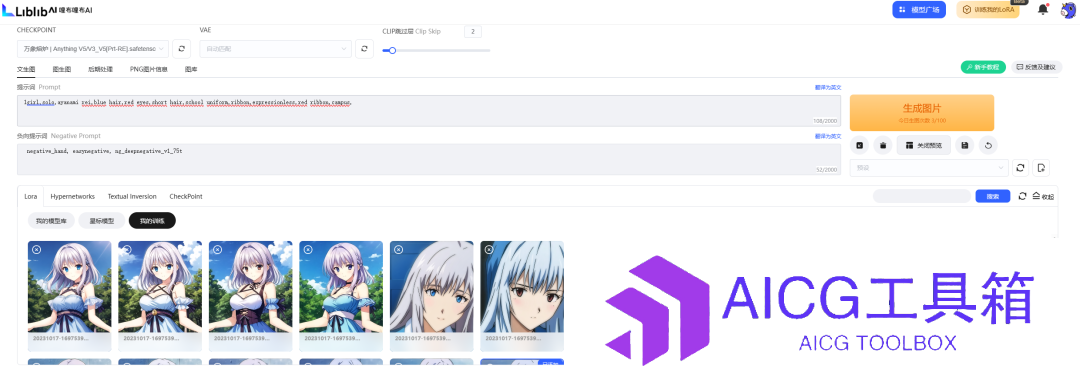The width and height of the screenshot is (1080, 376).
Task: Collapse the Lora panel with 收起
Action: (x=1043, y=196)
